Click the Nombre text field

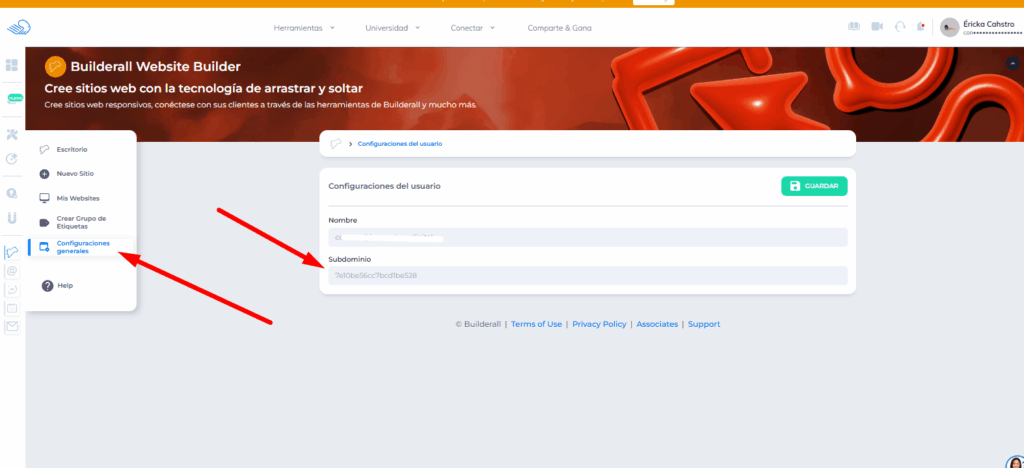587,237
